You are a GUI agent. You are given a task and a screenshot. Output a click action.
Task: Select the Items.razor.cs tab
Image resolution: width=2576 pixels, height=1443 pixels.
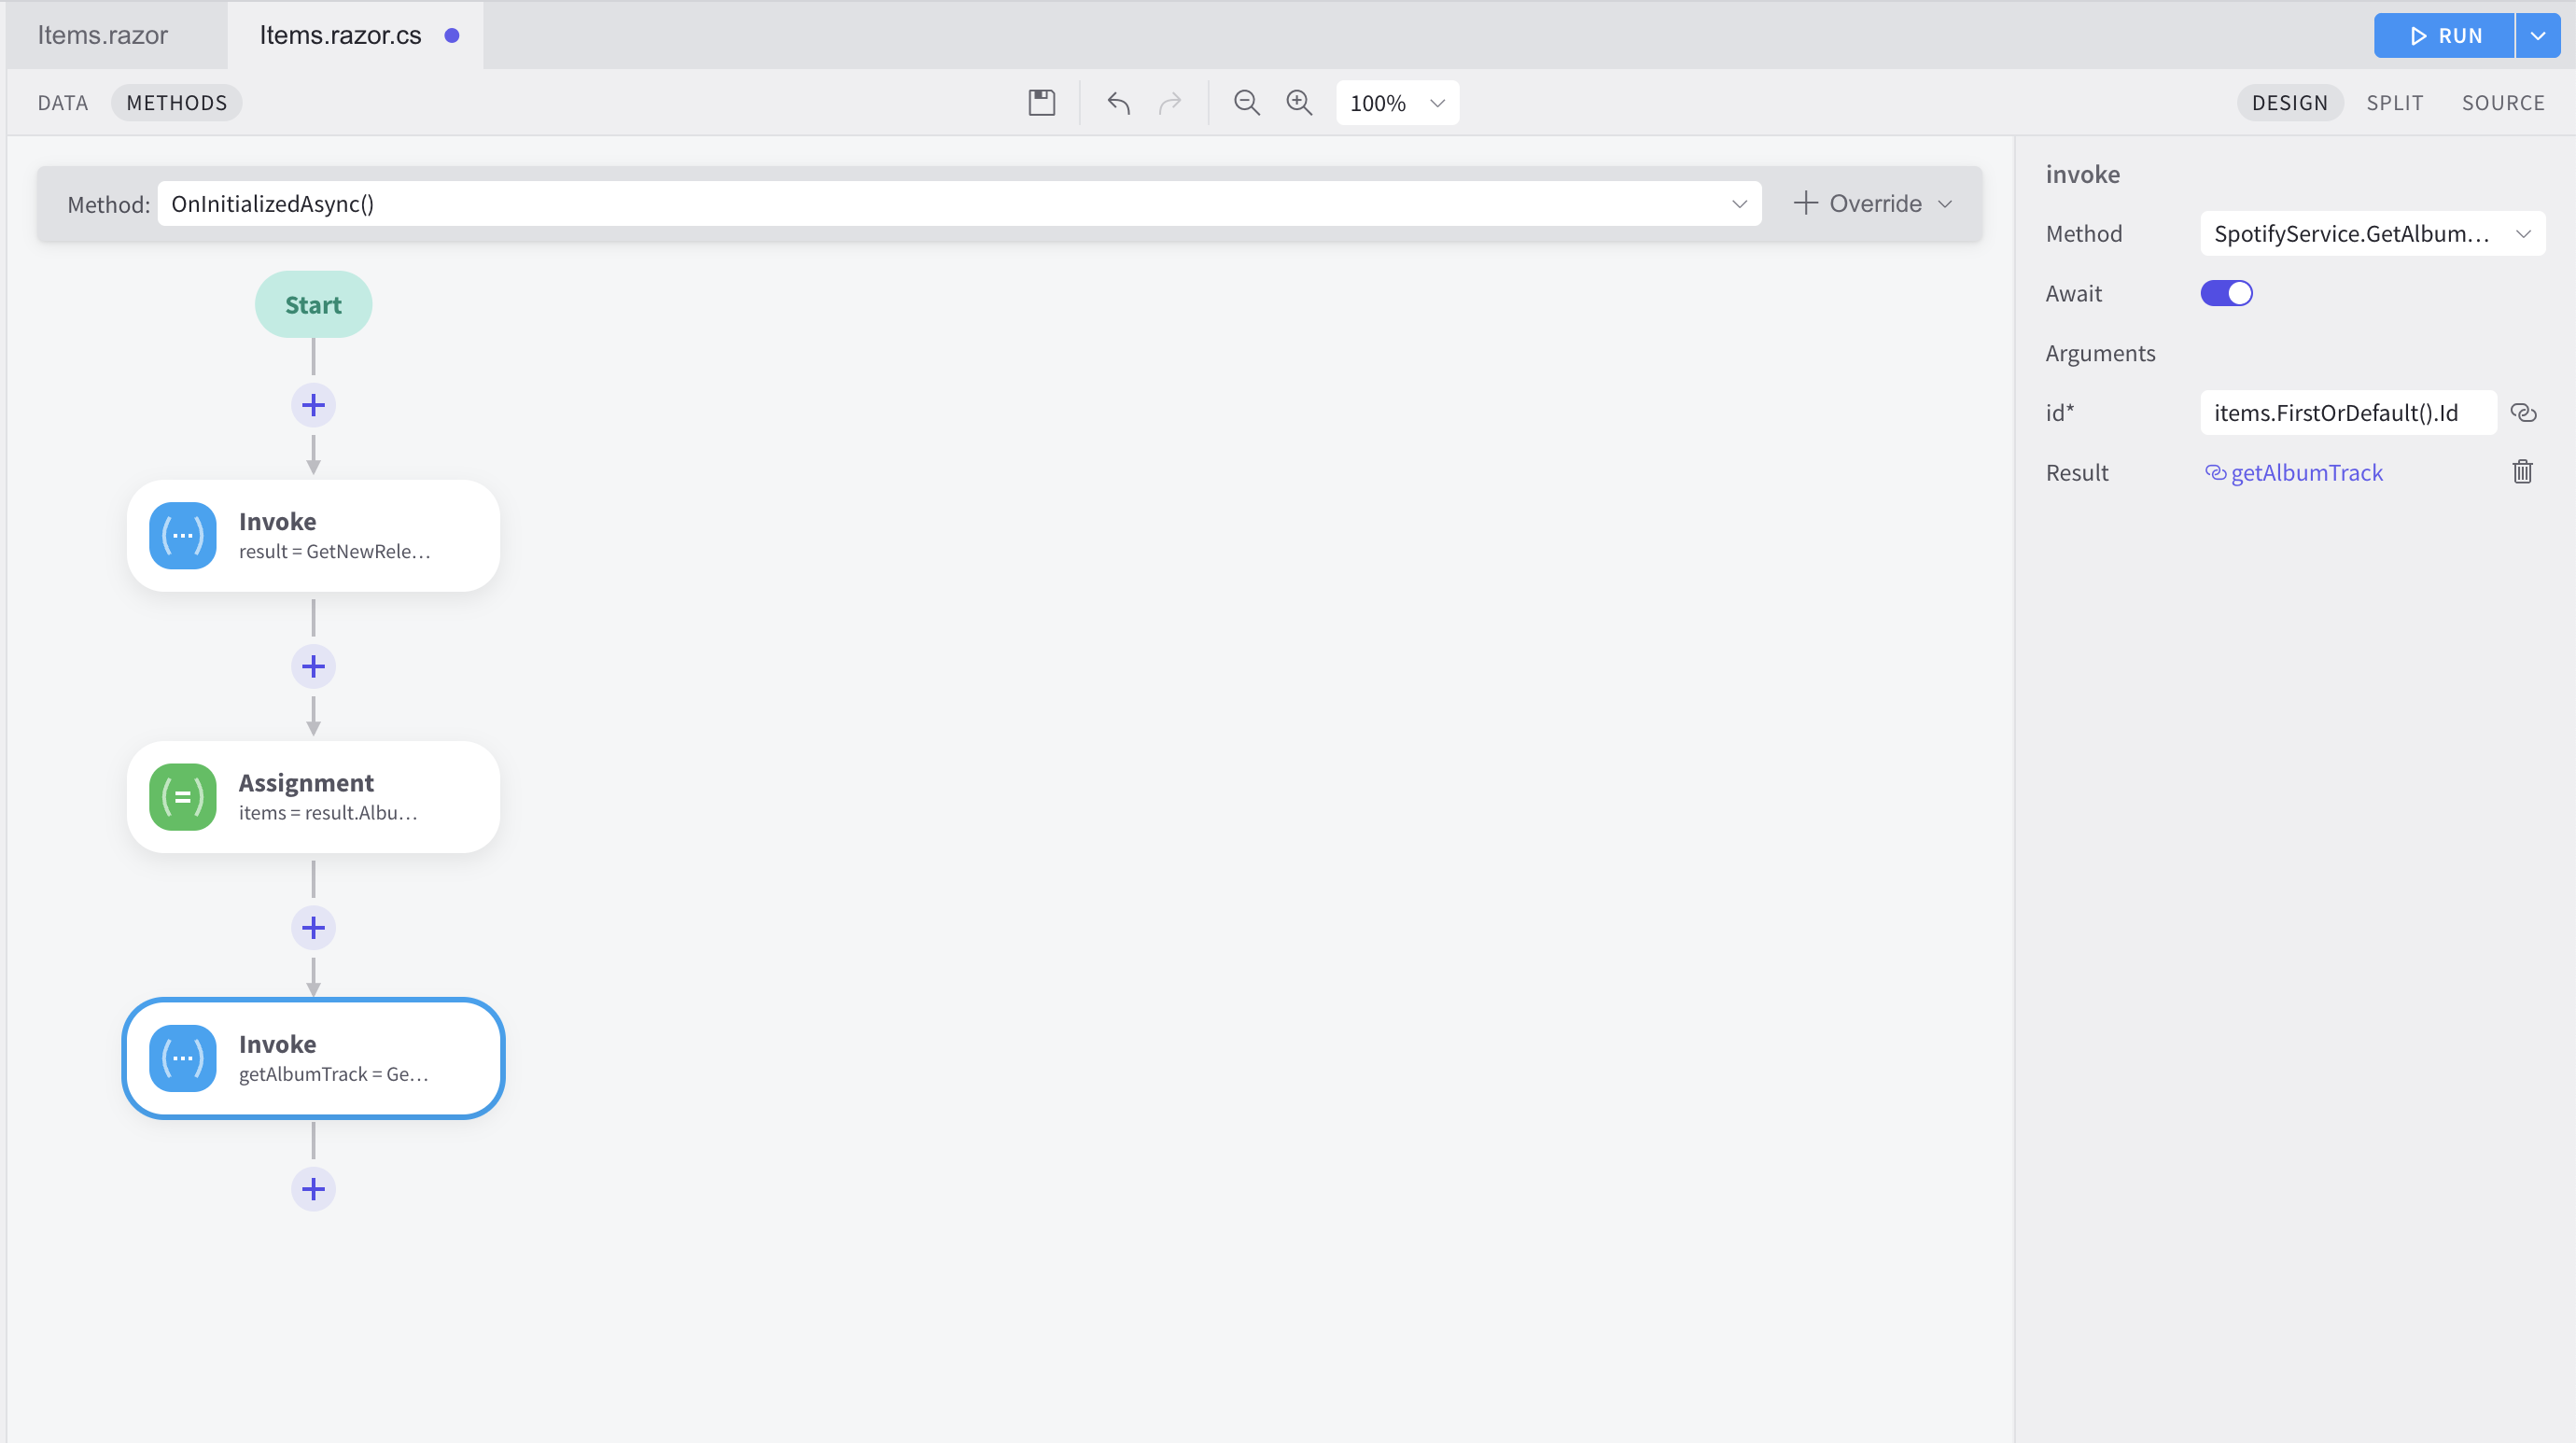pyautogui.click(x=355, y=35)
